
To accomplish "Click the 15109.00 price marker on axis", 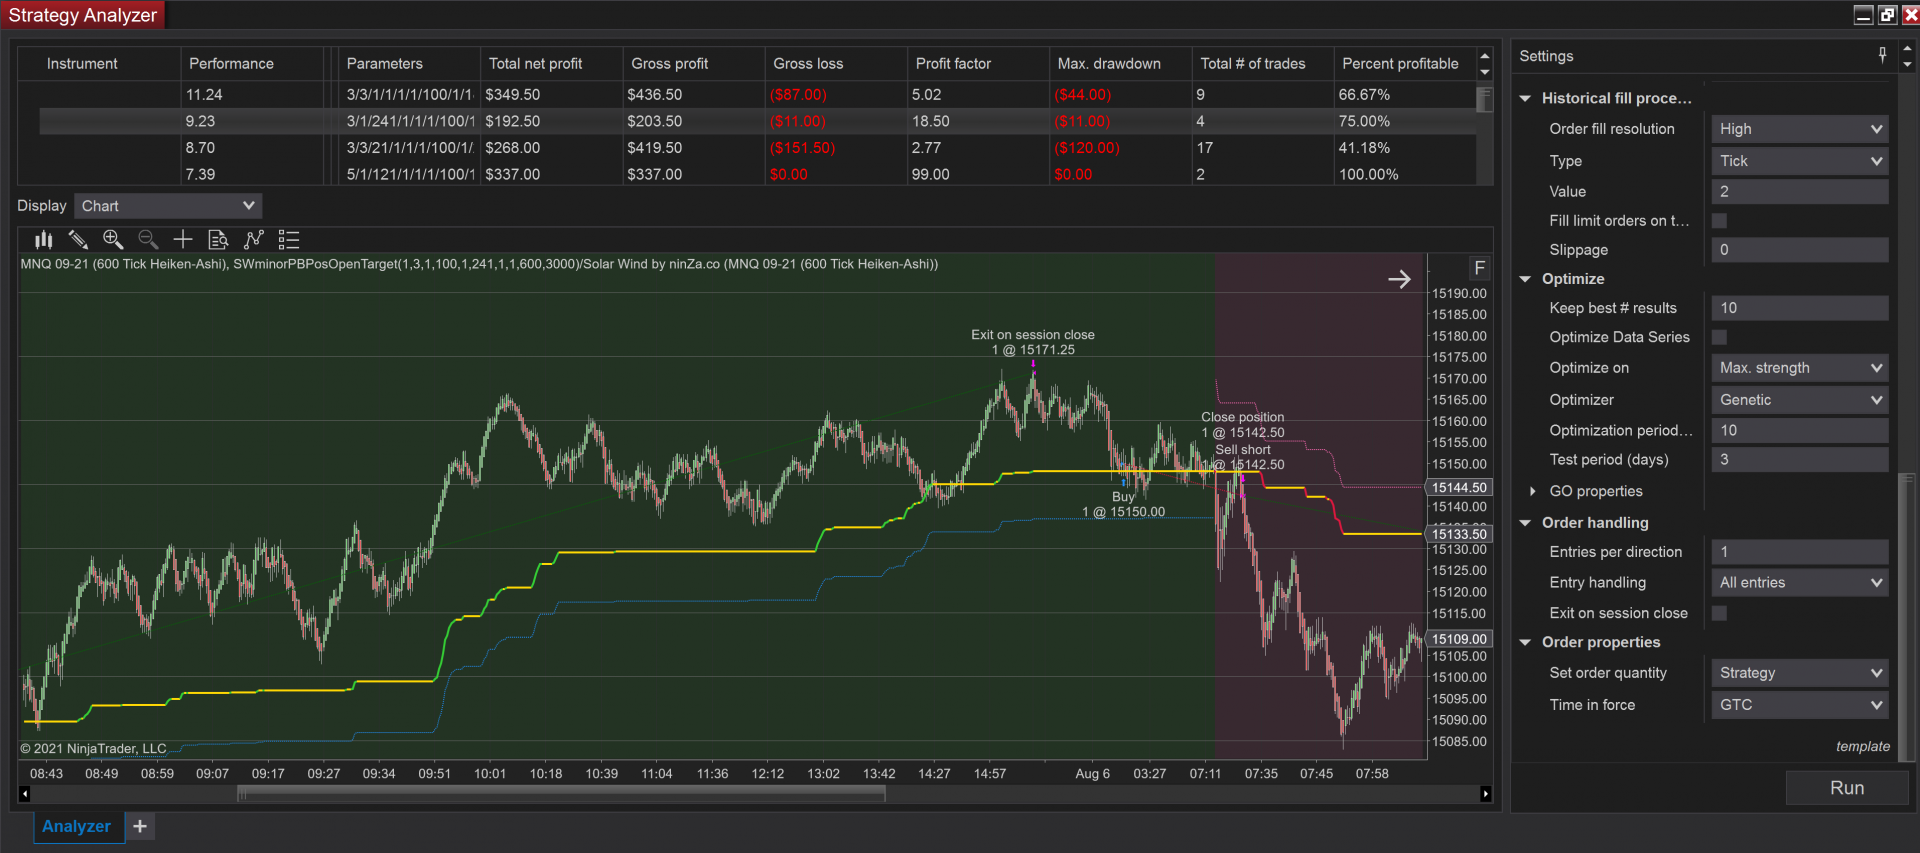I will 1459,639.
